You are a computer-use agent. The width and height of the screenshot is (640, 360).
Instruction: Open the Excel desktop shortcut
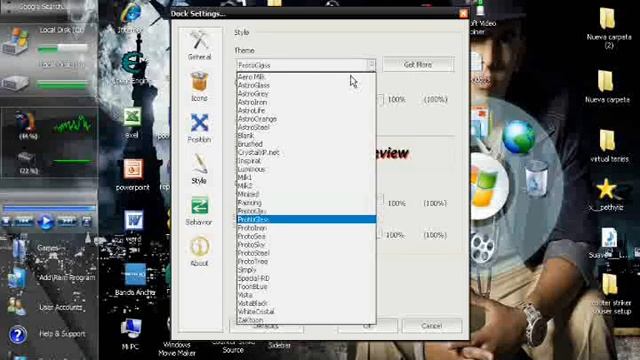click(132, 122)
